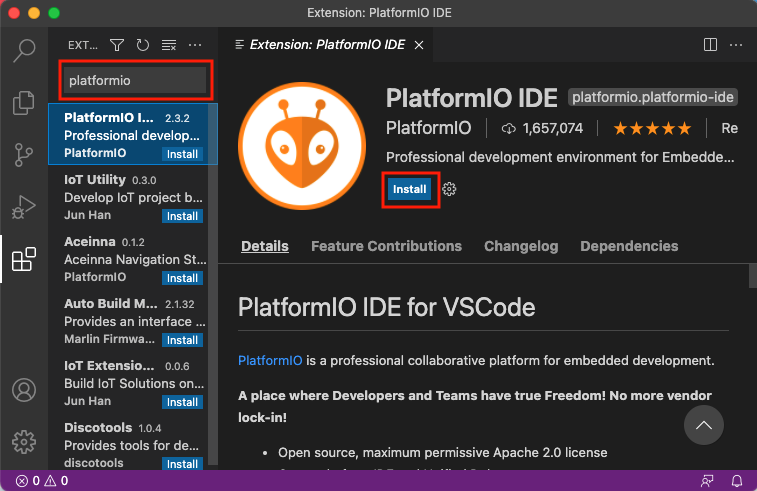
Task: Switch to the Feature Contributions tab
Action: coord(386,246)
